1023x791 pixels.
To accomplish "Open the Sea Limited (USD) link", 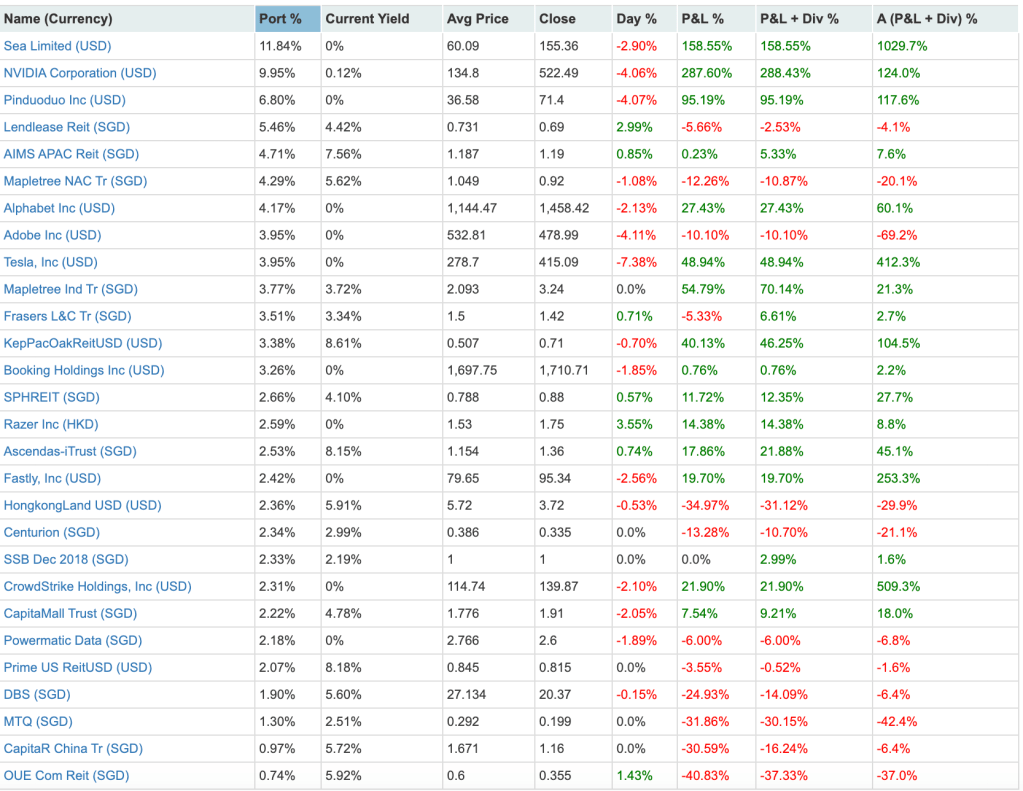I will 57,46.
